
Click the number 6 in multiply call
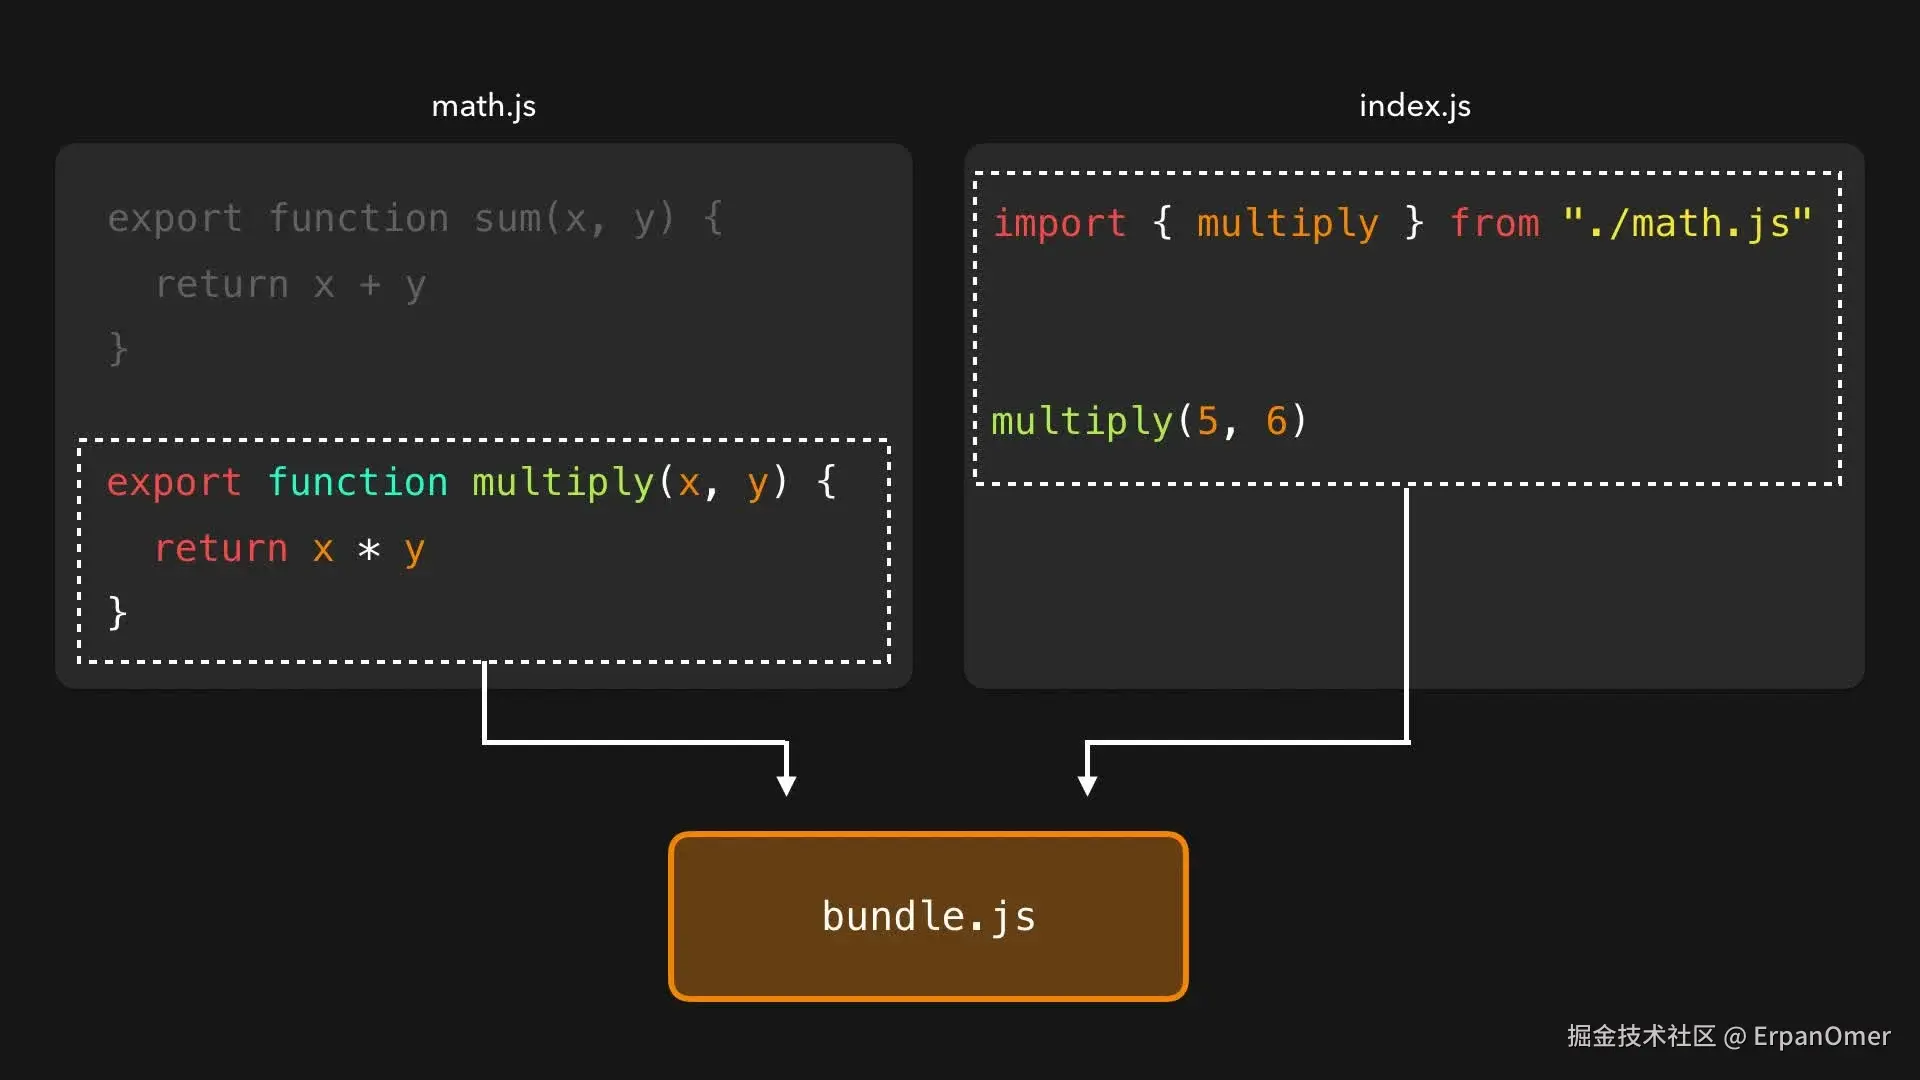pos(1276,421)
